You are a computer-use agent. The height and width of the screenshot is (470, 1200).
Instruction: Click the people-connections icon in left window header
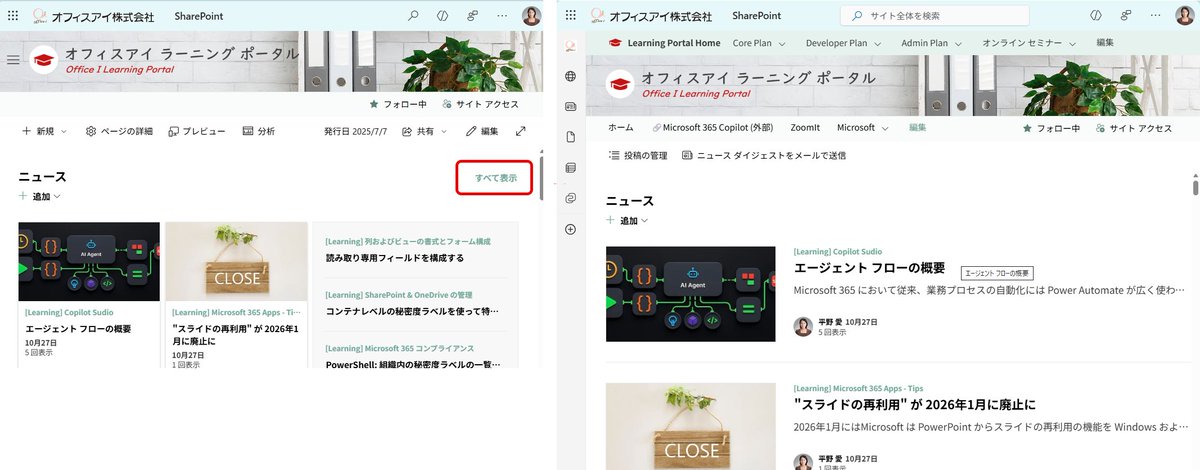pos(472,16)
